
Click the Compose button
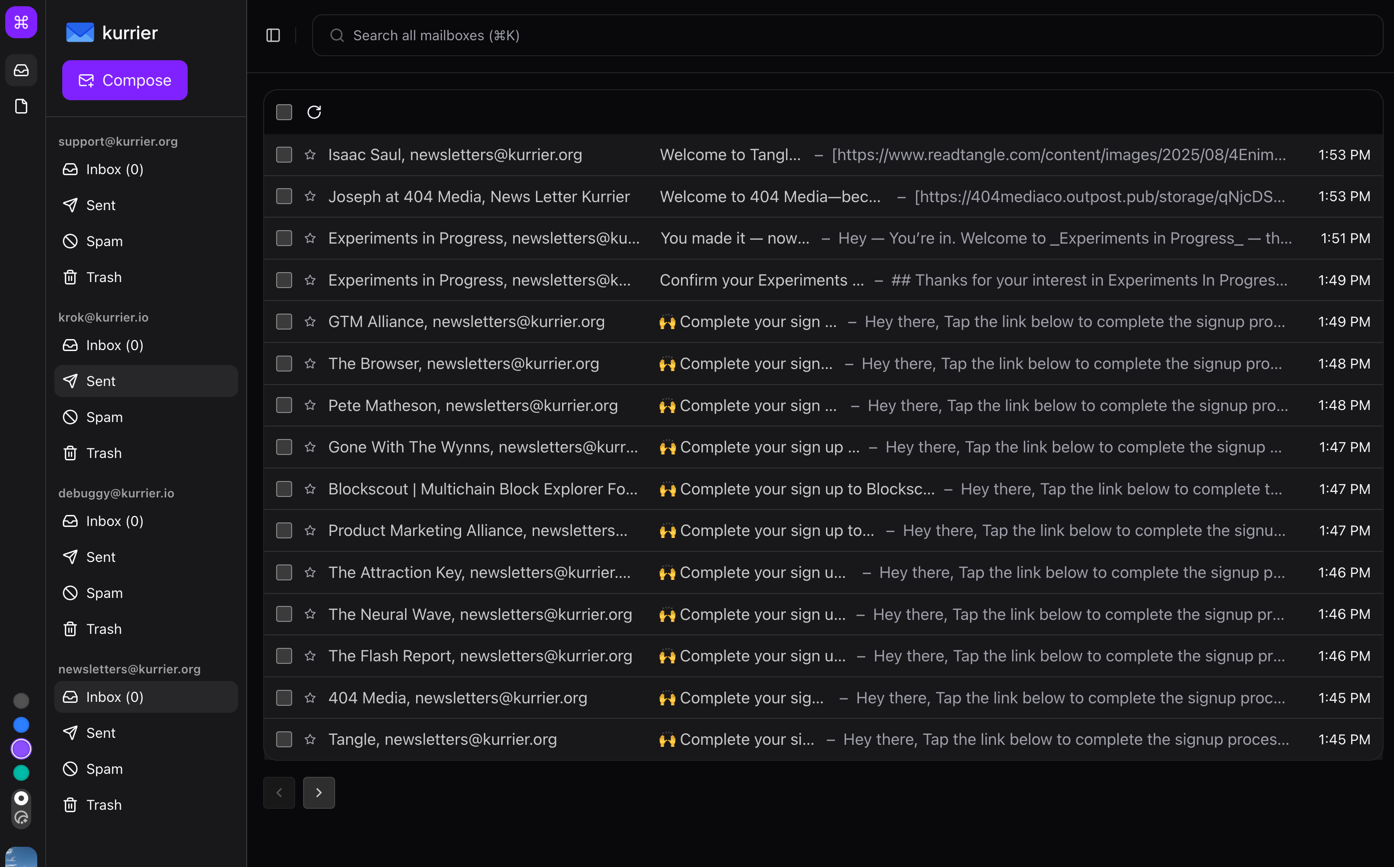[124, 81]
